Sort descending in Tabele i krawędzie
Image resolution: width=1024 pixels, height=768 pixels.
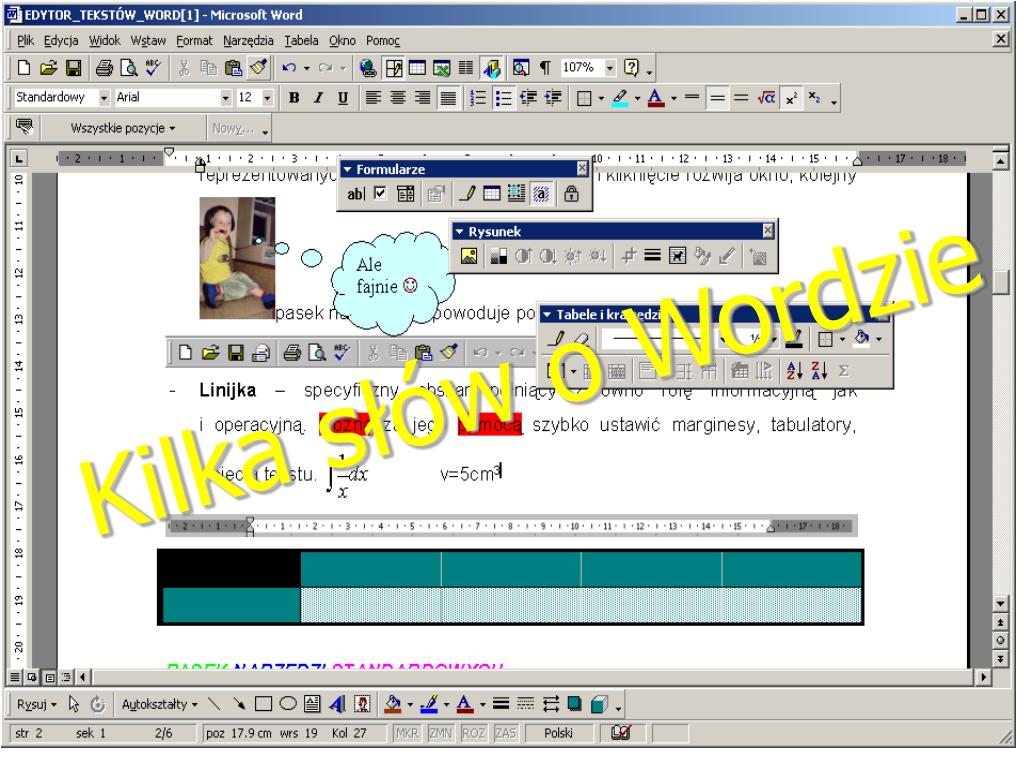819,371
